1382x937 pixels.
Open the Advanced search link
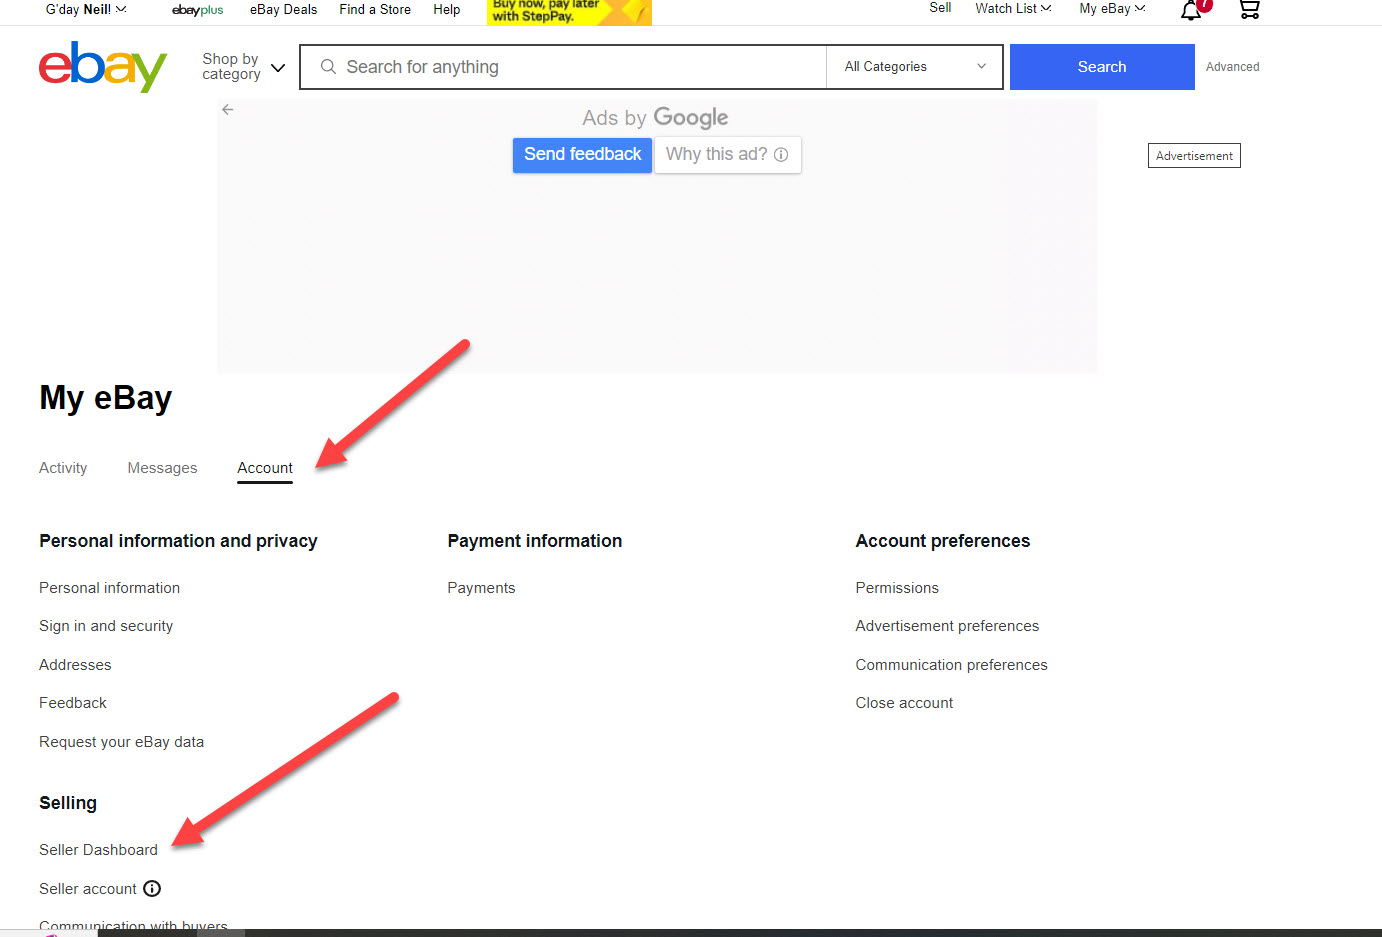coord(1232,67)
